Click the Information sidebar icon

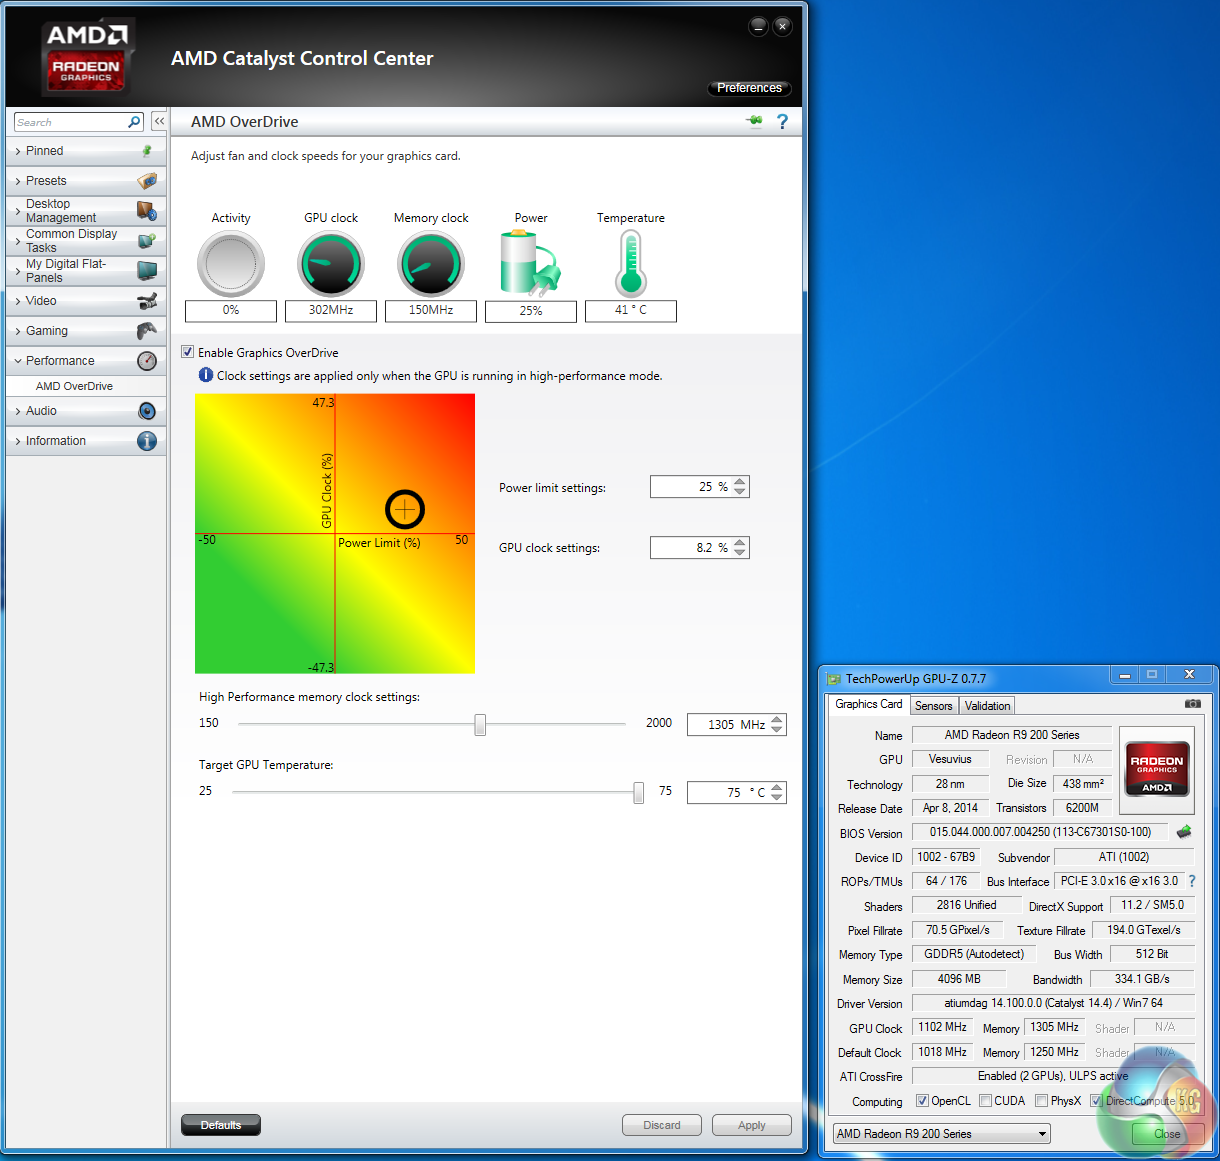[147, 441]
